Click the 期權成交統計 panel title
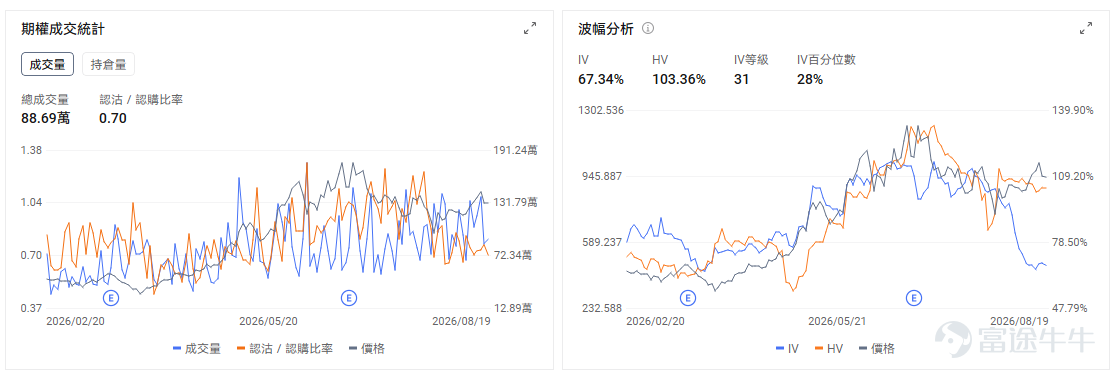 click(64, 28)
